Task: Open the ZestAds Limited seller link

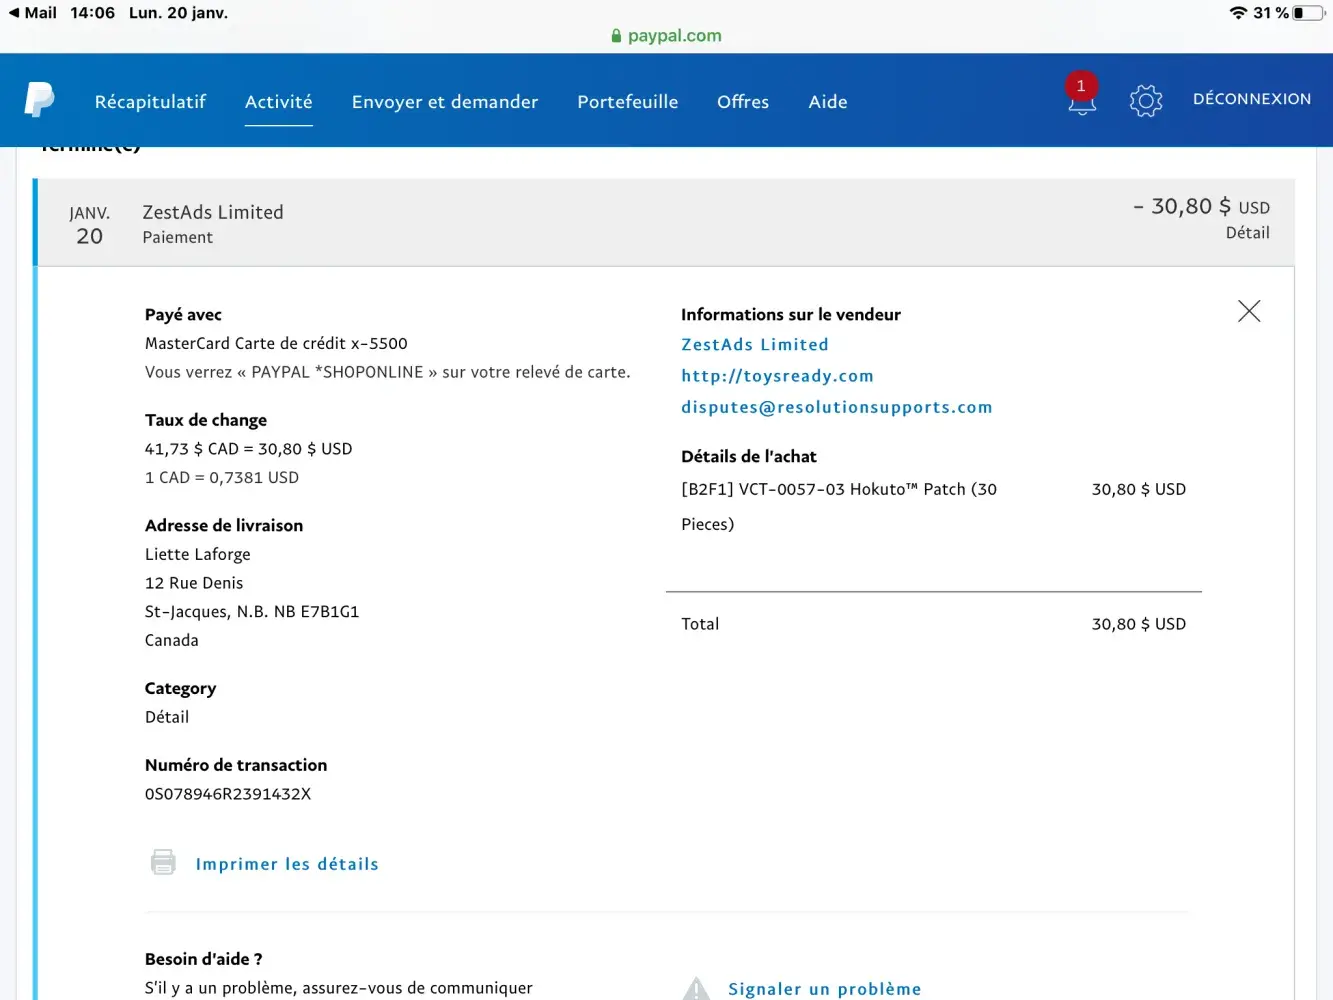Action: point(754,344)
